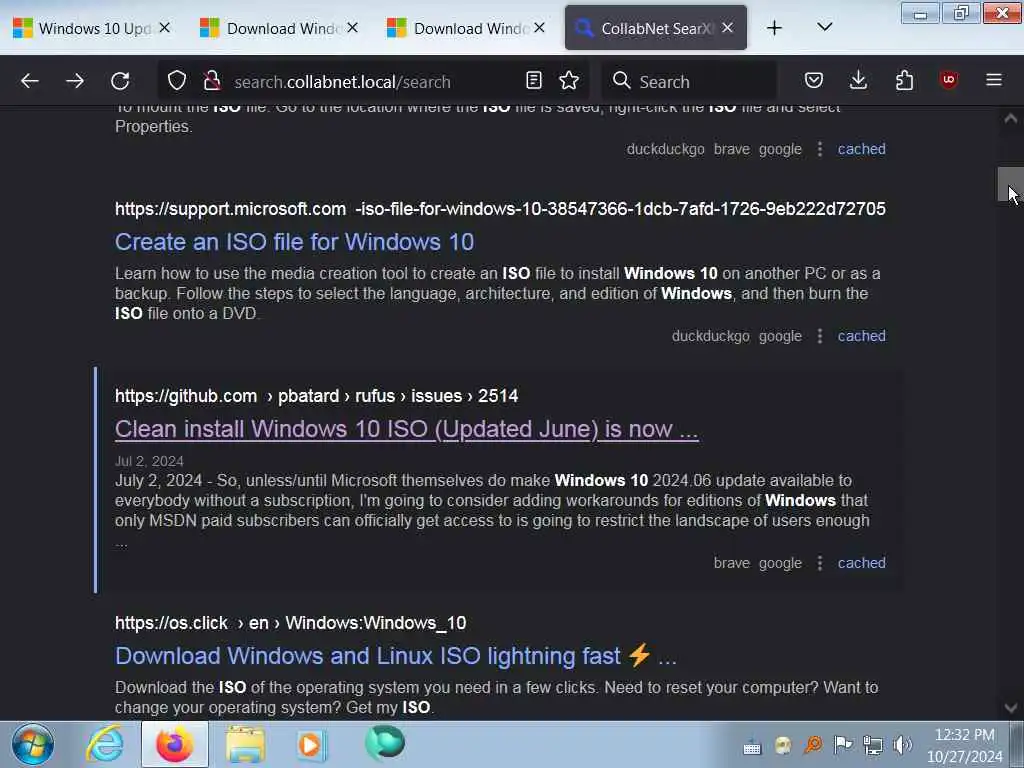Toggle reader view icon in address bar
The height and width of the screenshot is (768, 1024).
click(534, 80)
